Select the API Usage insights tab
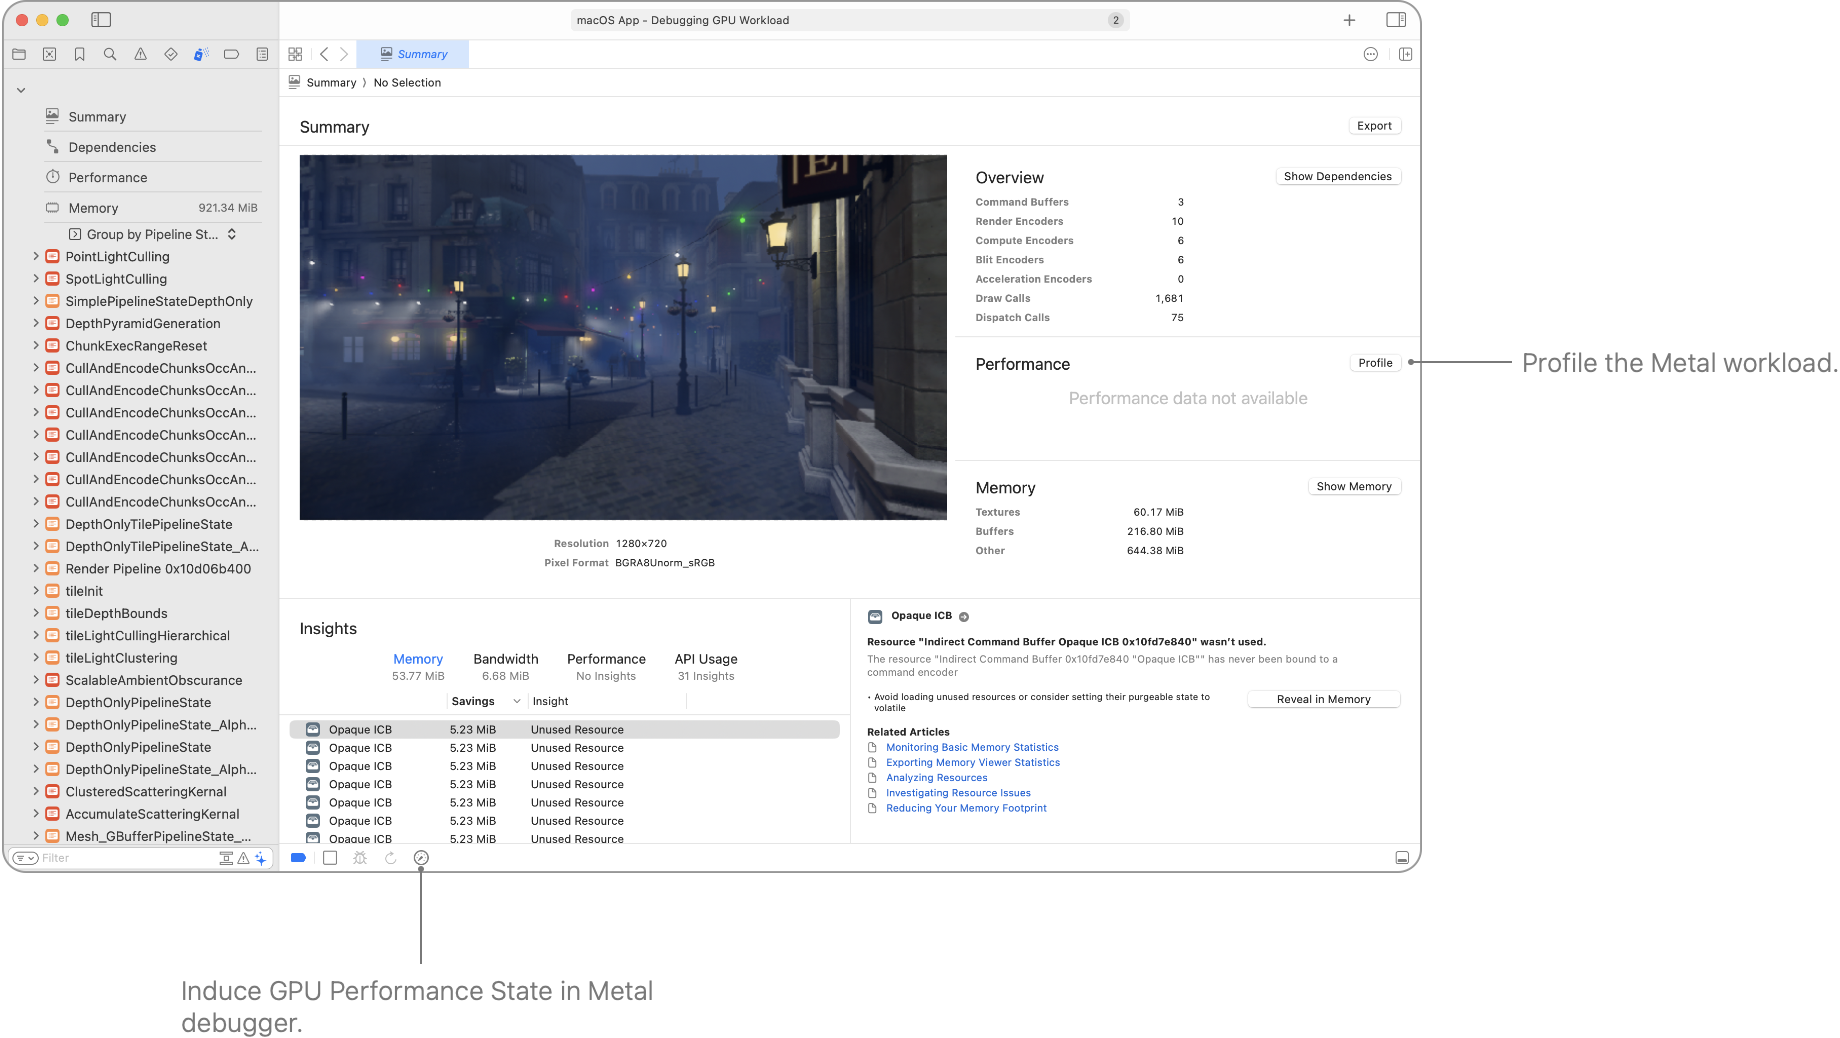The height and width of the screenshot is (1038, 1840). [705, 659]
